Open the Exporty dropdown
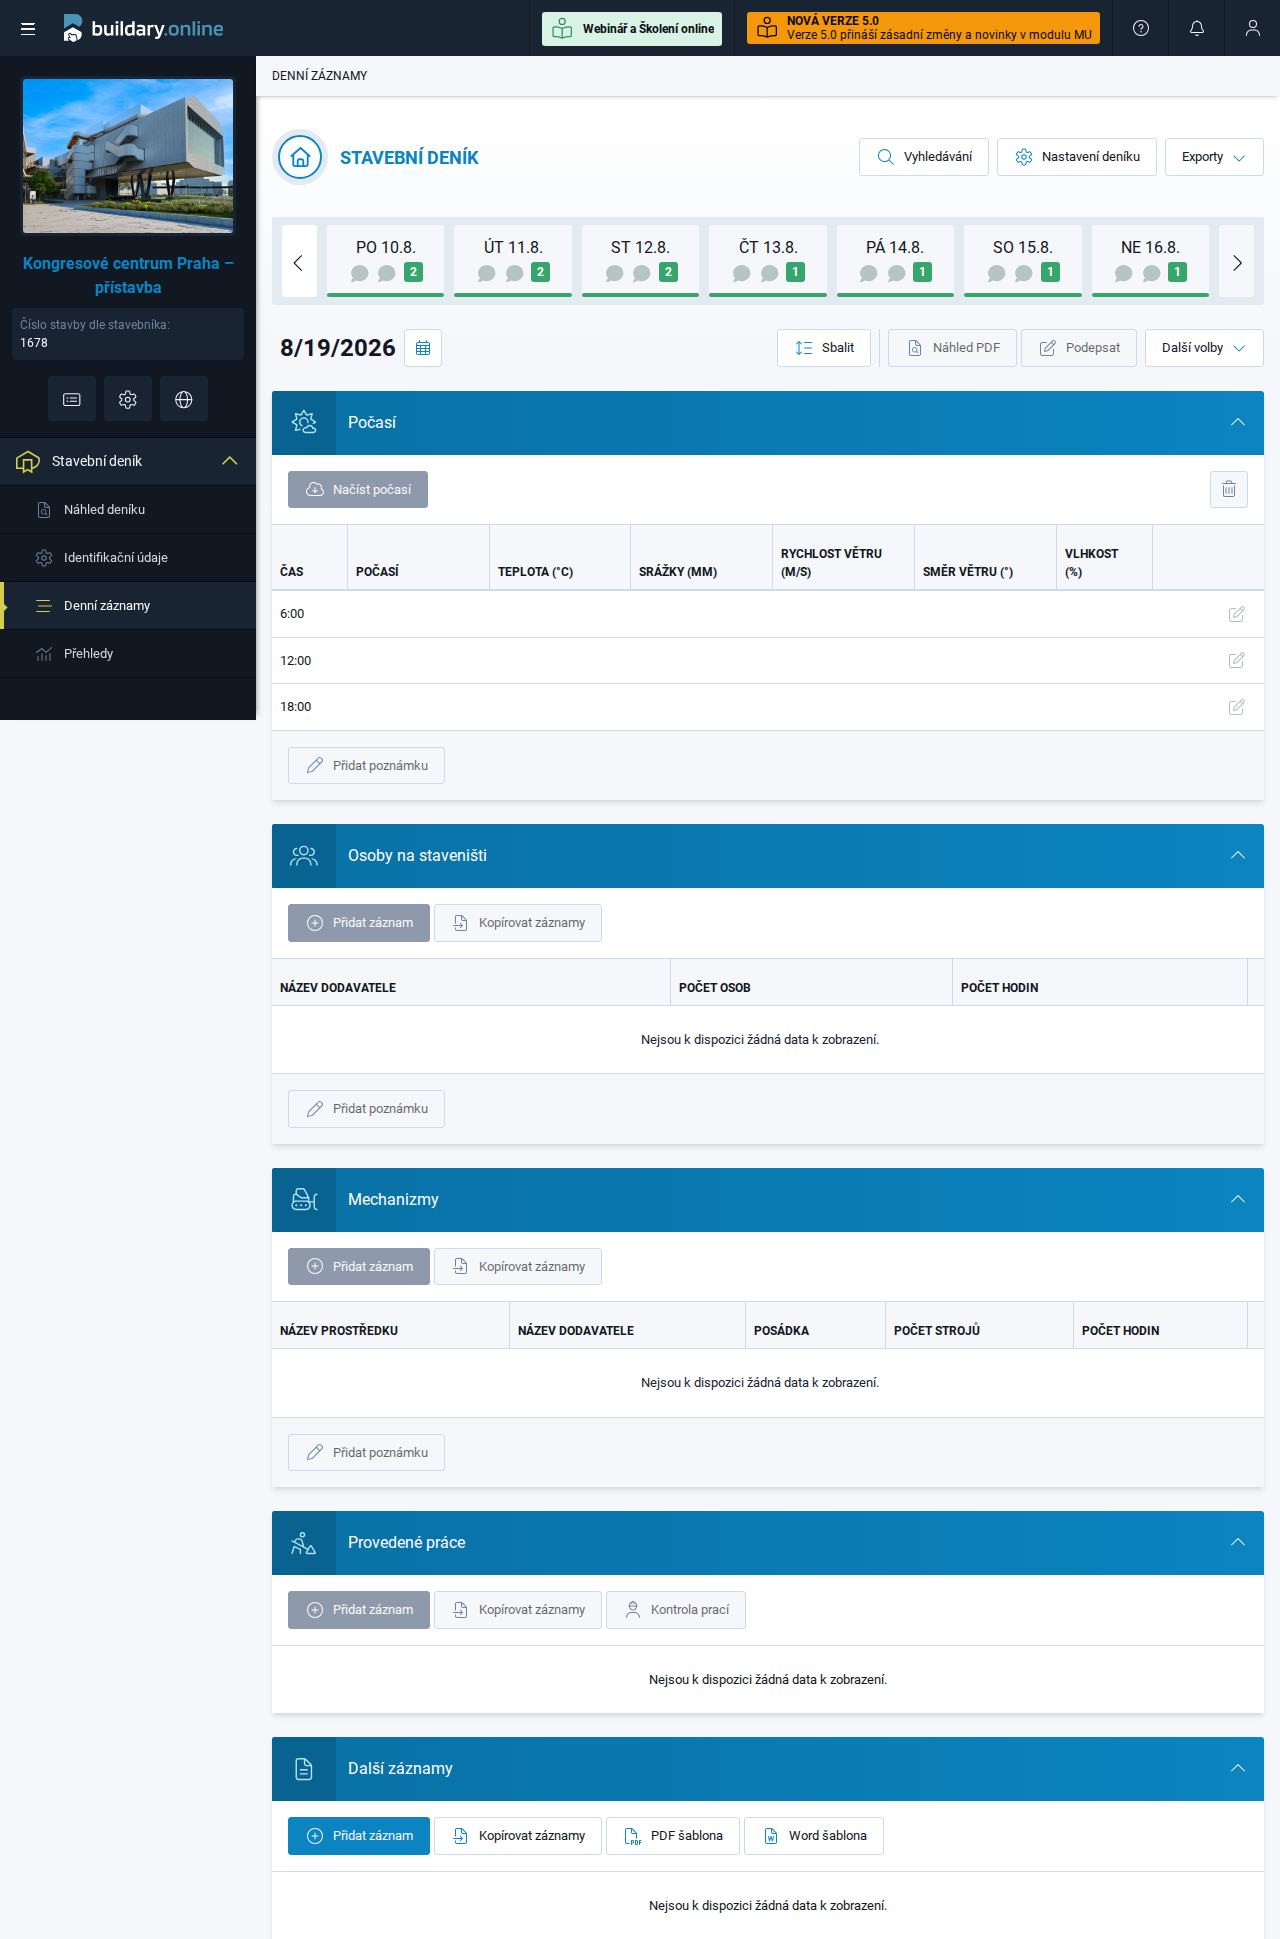This screenshot has height=1939, width=1280. pyautogui.click(x=1214, y=157)
